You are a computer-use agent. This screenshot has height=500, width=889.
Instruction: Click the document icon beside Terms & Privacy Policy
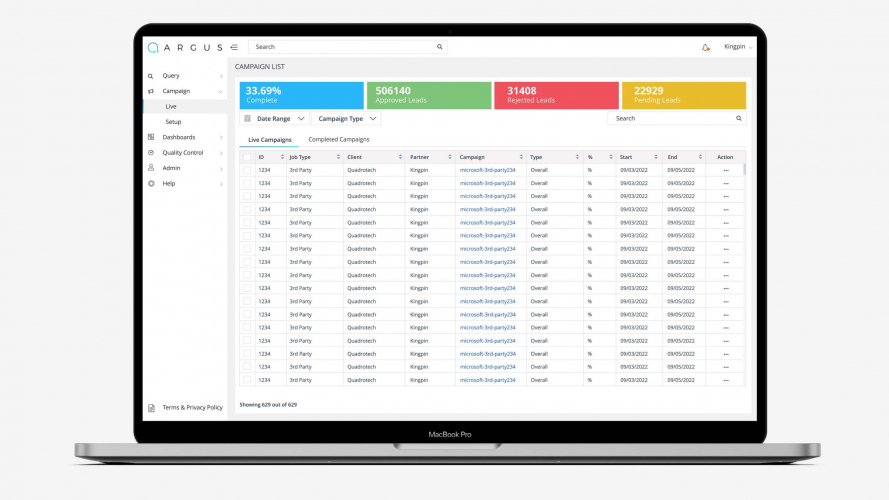click(x=151, y=408)
